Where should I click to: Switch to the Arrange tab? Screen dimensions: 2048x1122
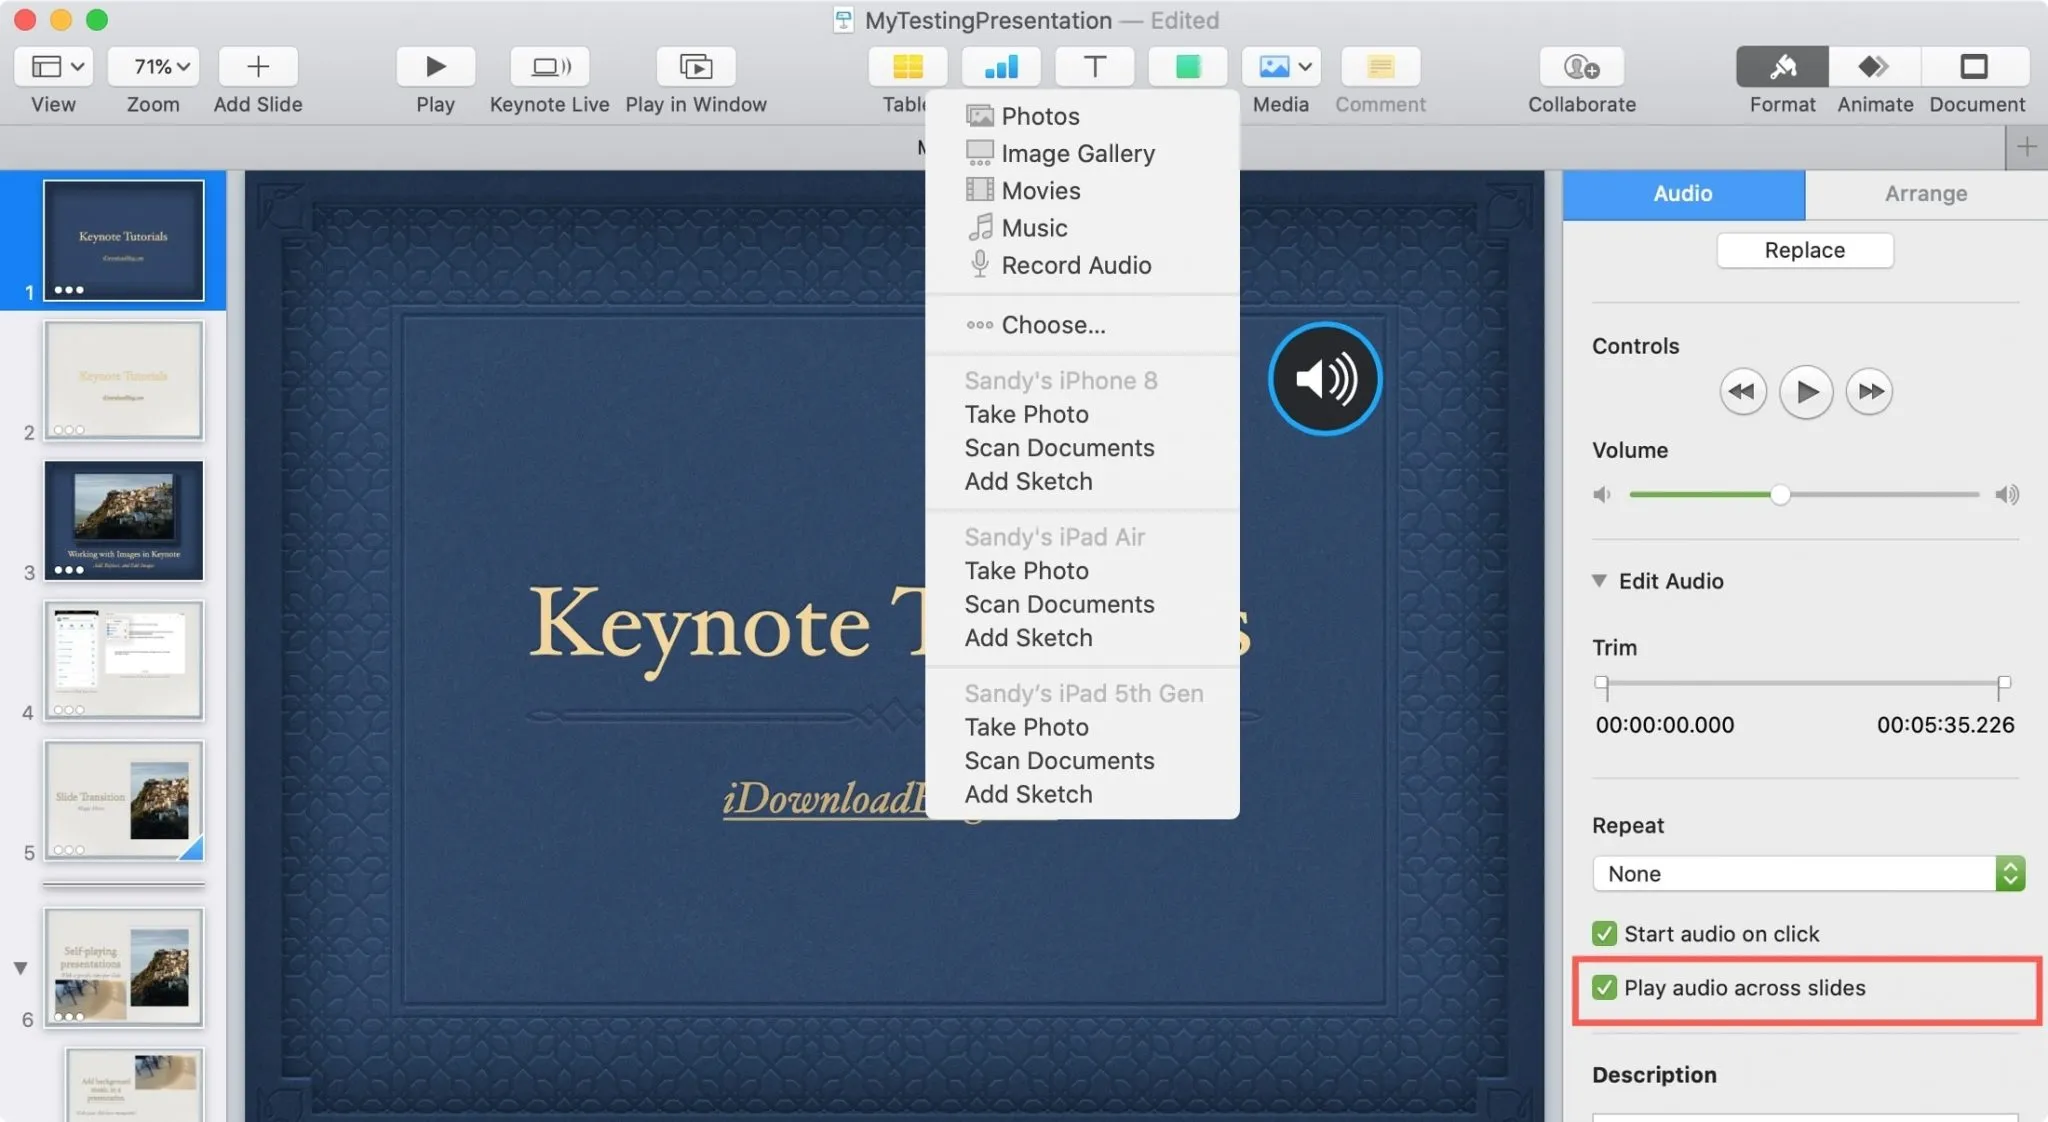[x=1923, y=193]
